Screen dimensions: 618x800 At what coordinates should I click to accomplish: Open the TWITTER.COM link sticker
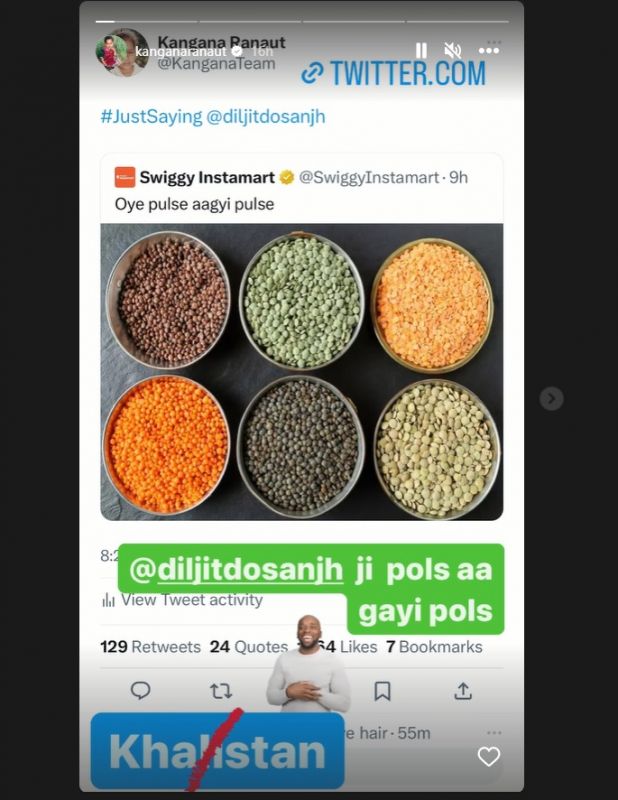coord(393,73)
